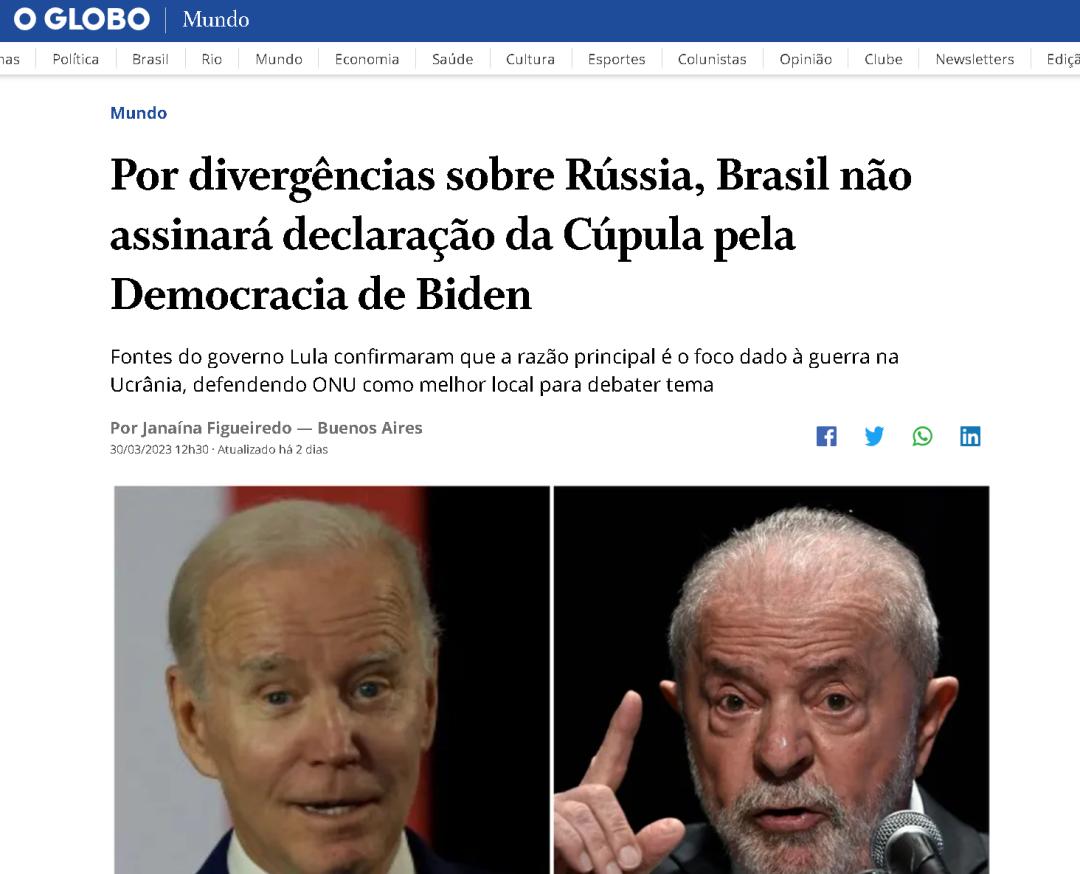Open Mundo in the navigation bar
Screen dimensions: 1080x874
[x=279, y=59]
